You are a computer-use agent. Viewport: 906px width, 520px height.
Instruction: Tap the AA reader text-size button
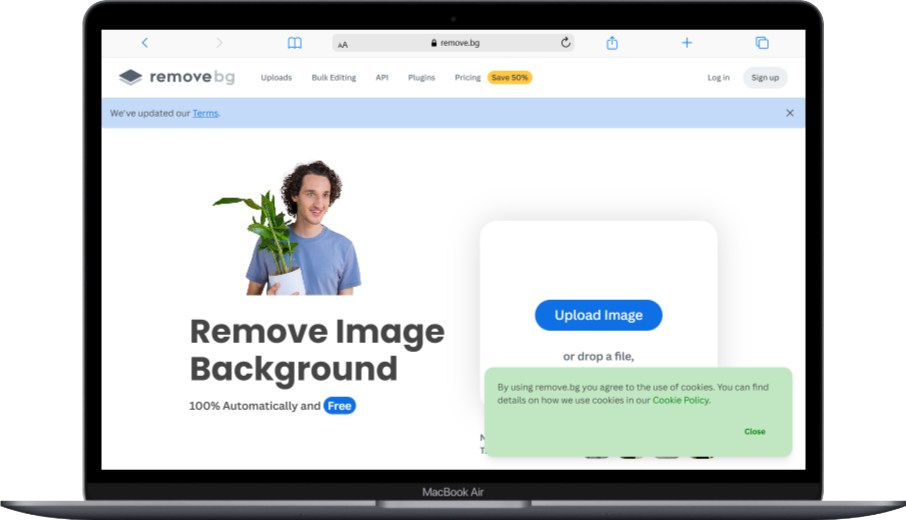pos(343,44)
